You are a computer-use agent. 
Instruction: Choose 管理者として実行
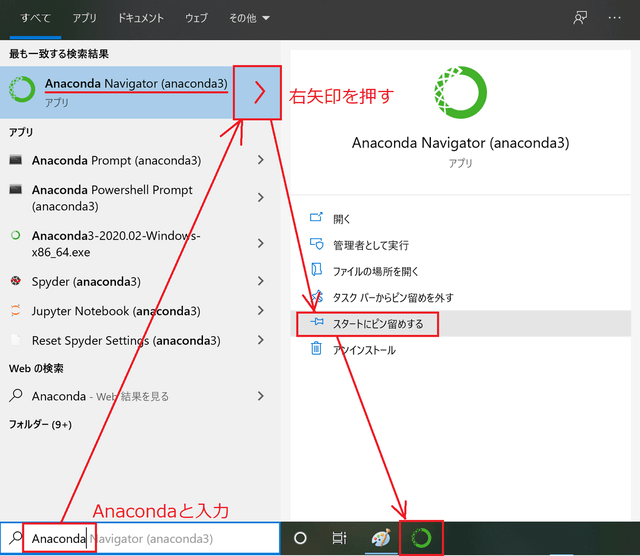point(371,245)
